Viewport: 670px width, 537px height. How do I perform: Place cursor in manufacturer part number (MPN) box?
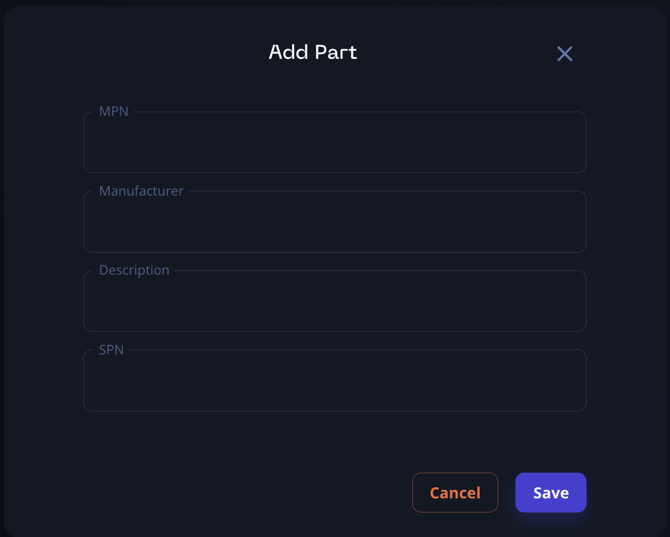point(334,143)
